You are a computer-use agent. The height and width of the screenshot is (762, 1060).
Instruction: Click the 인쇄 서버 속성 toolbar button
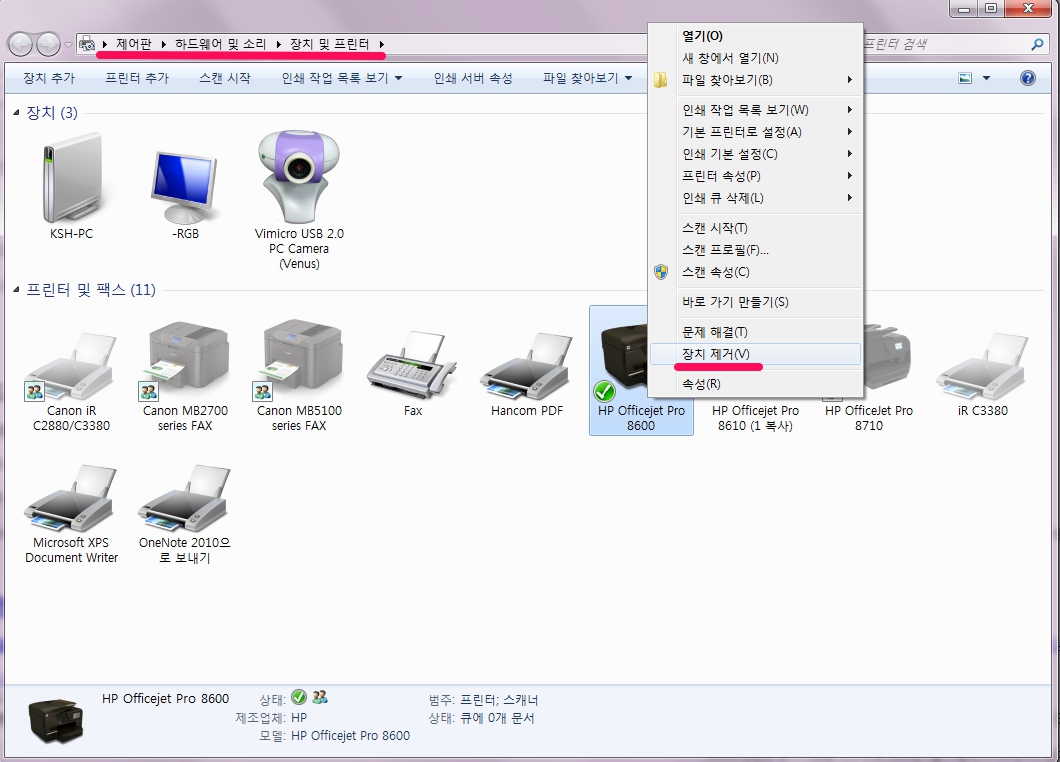click(x=473, y=78)
